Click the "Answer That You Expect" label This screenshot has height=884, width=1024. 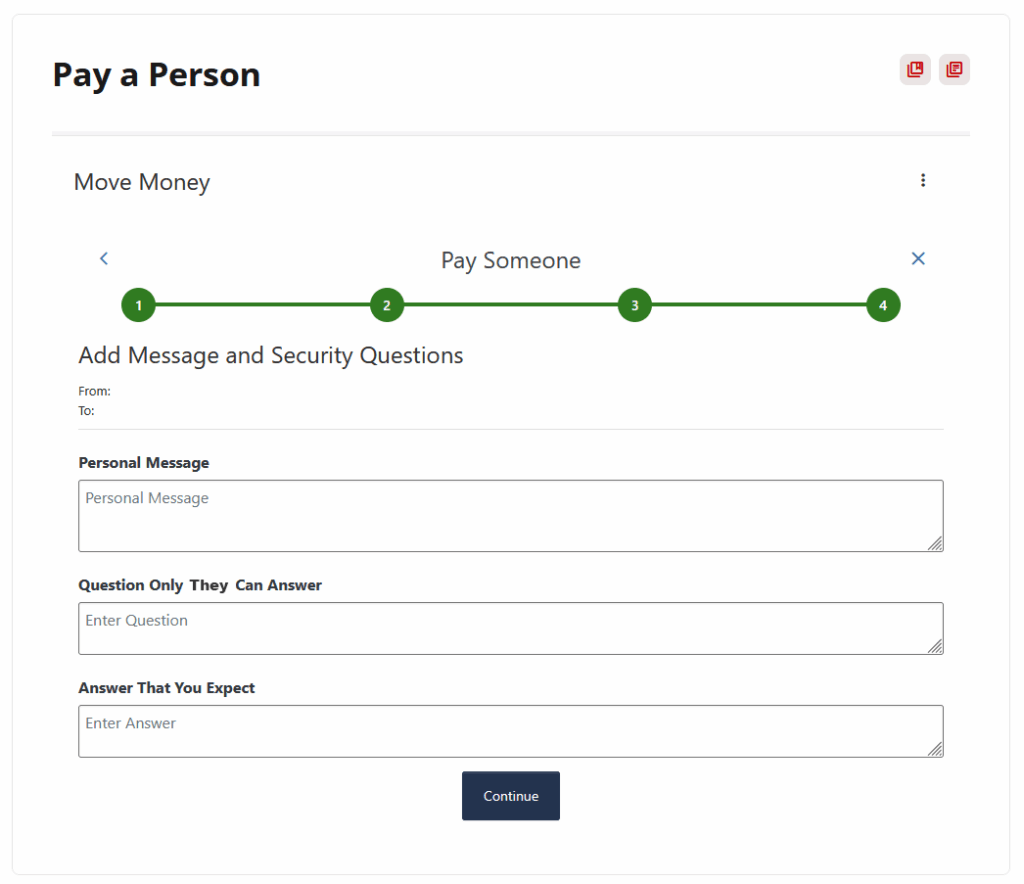coord(167,688)
